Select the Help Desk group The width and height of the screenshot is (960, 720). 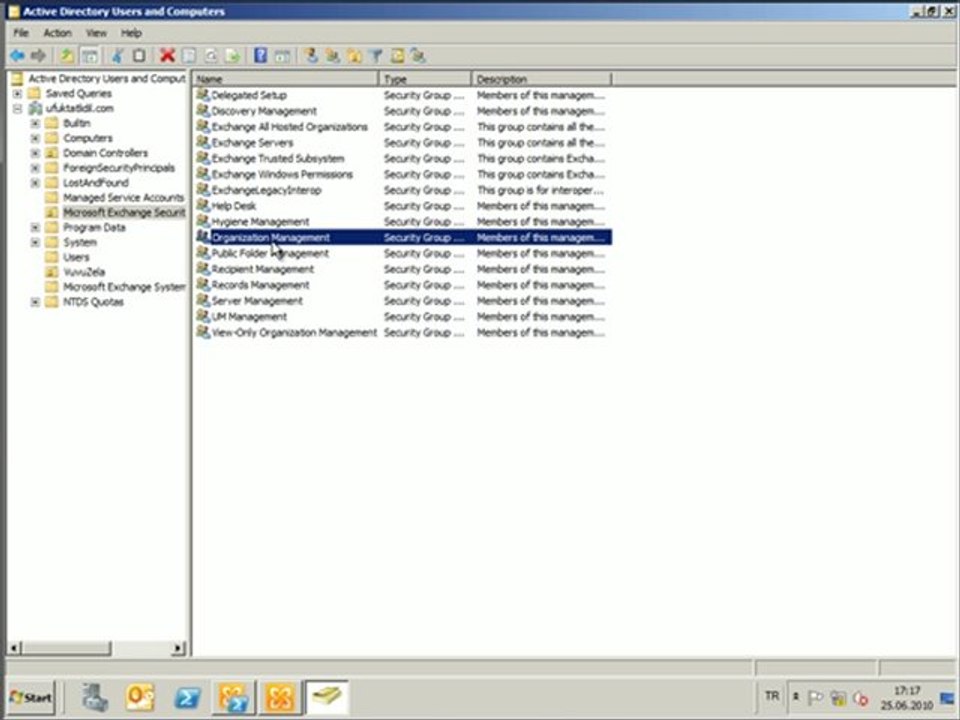click(233, 206)
